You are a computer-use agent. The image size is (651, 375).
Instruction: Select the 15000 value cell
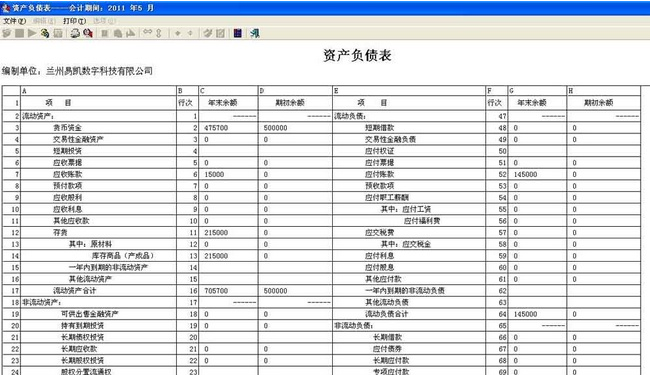coord(228,174)
